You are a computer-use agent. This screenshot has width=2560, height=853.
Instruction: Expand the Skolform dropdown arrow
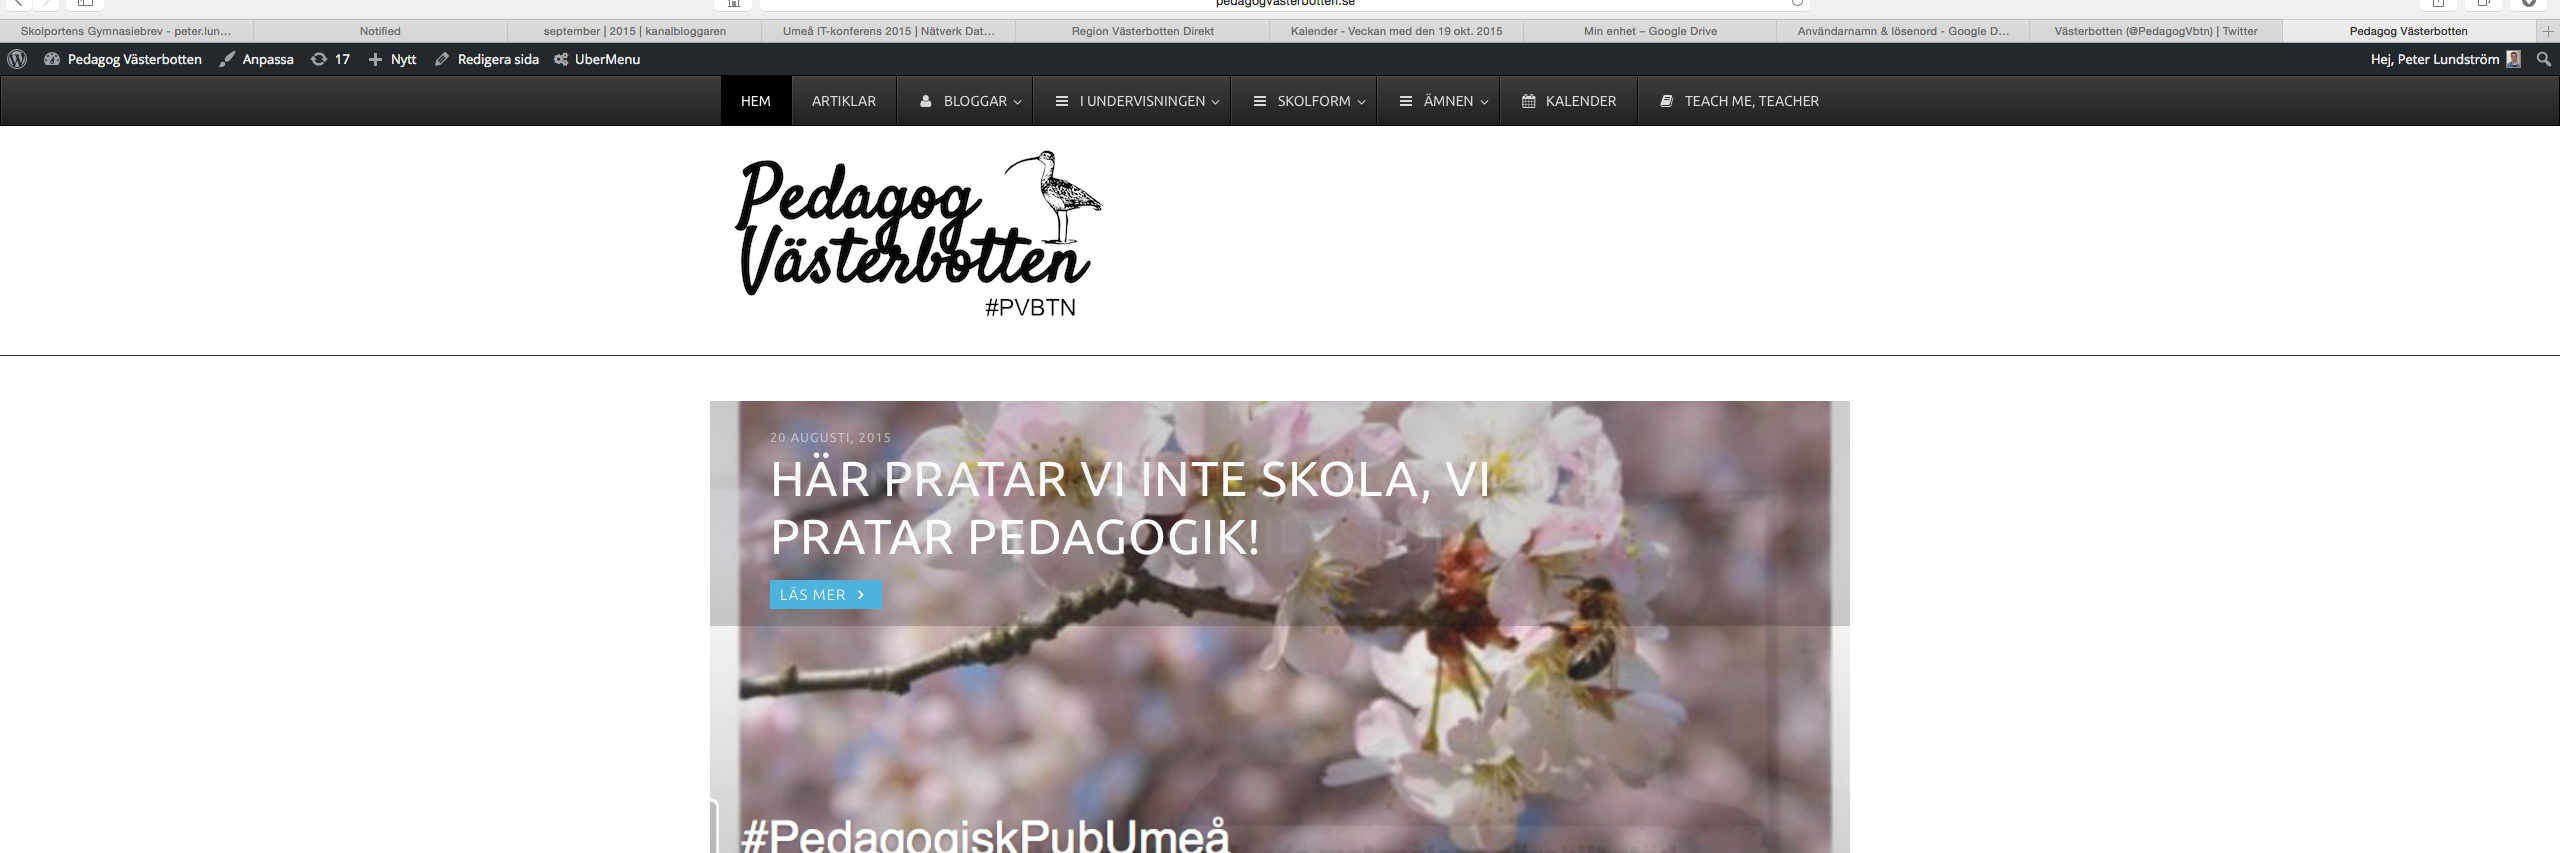pyautogui.click(x=1362, y=102)
